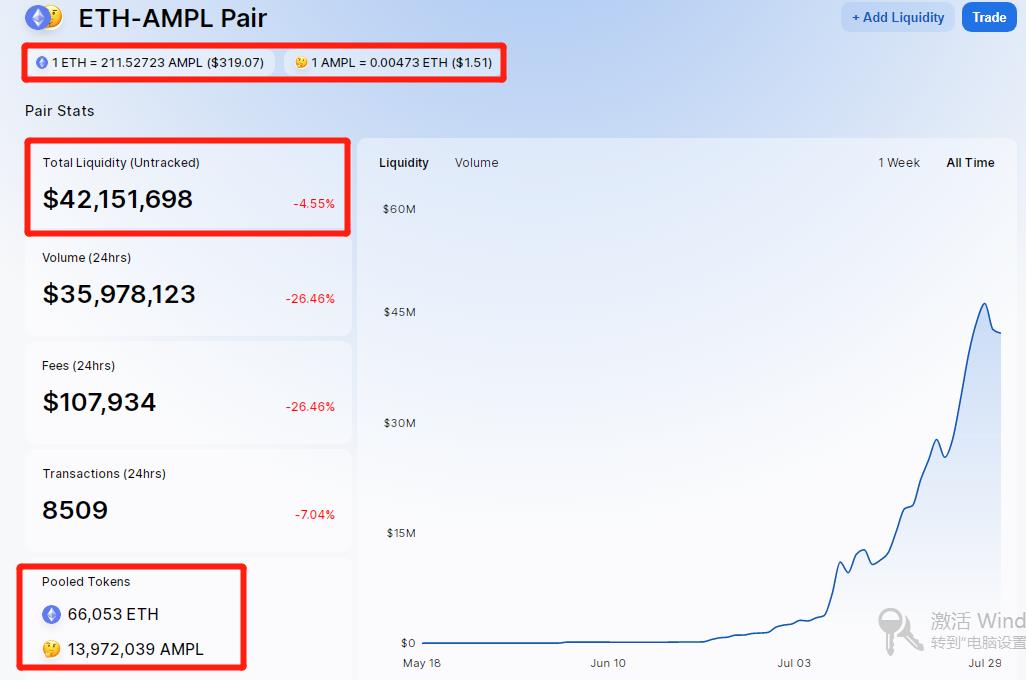Click the 1 ETH = 211.52723 AMPL price pill
This screenshot has width=1026, height=680.
click(150, 63)
